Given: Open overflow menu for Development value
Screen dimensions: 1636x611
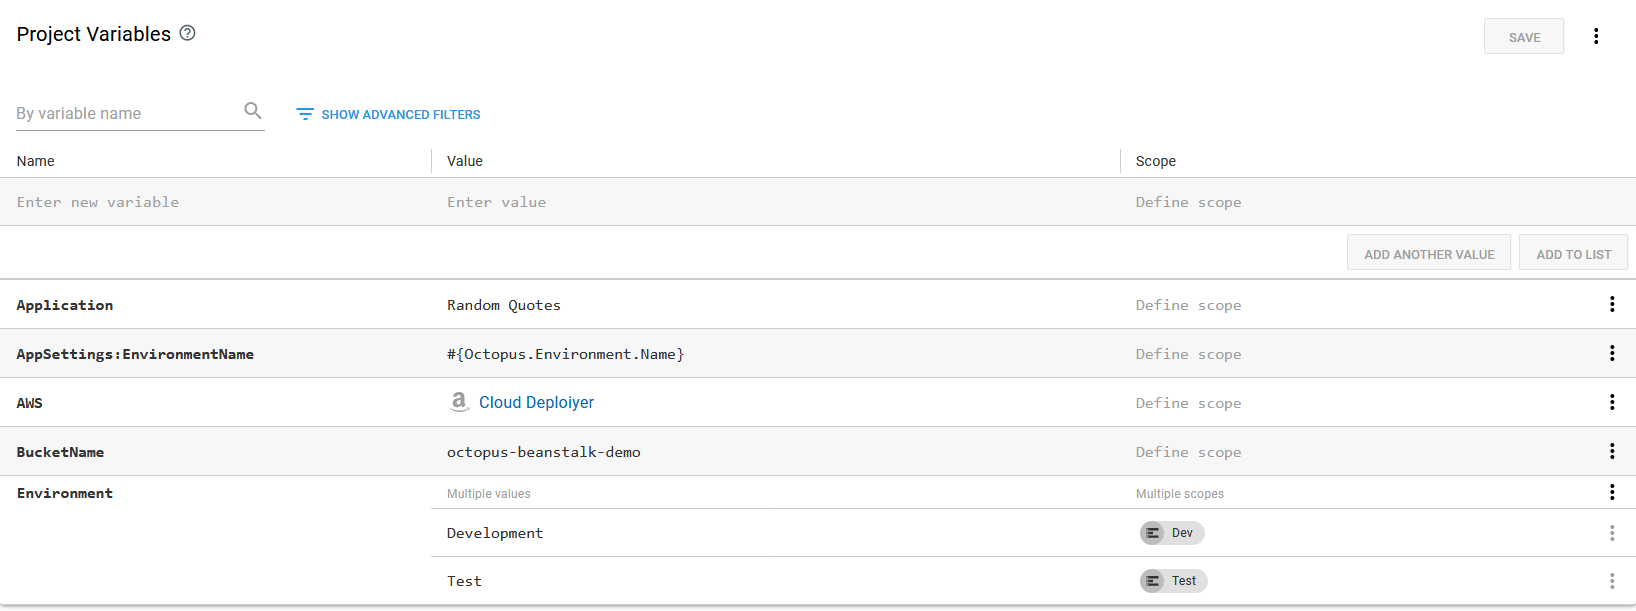Looking at the screenshot, I should [x=1611, y=533].
